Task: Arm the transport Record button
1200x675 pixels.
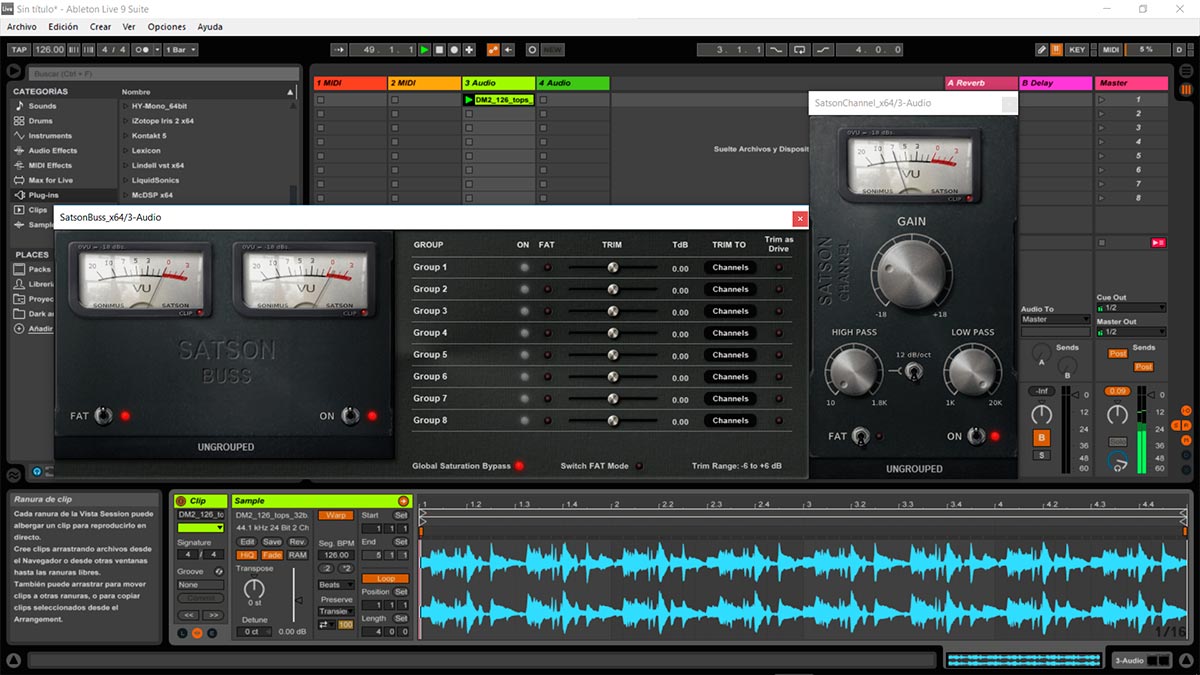Action: 455,49
